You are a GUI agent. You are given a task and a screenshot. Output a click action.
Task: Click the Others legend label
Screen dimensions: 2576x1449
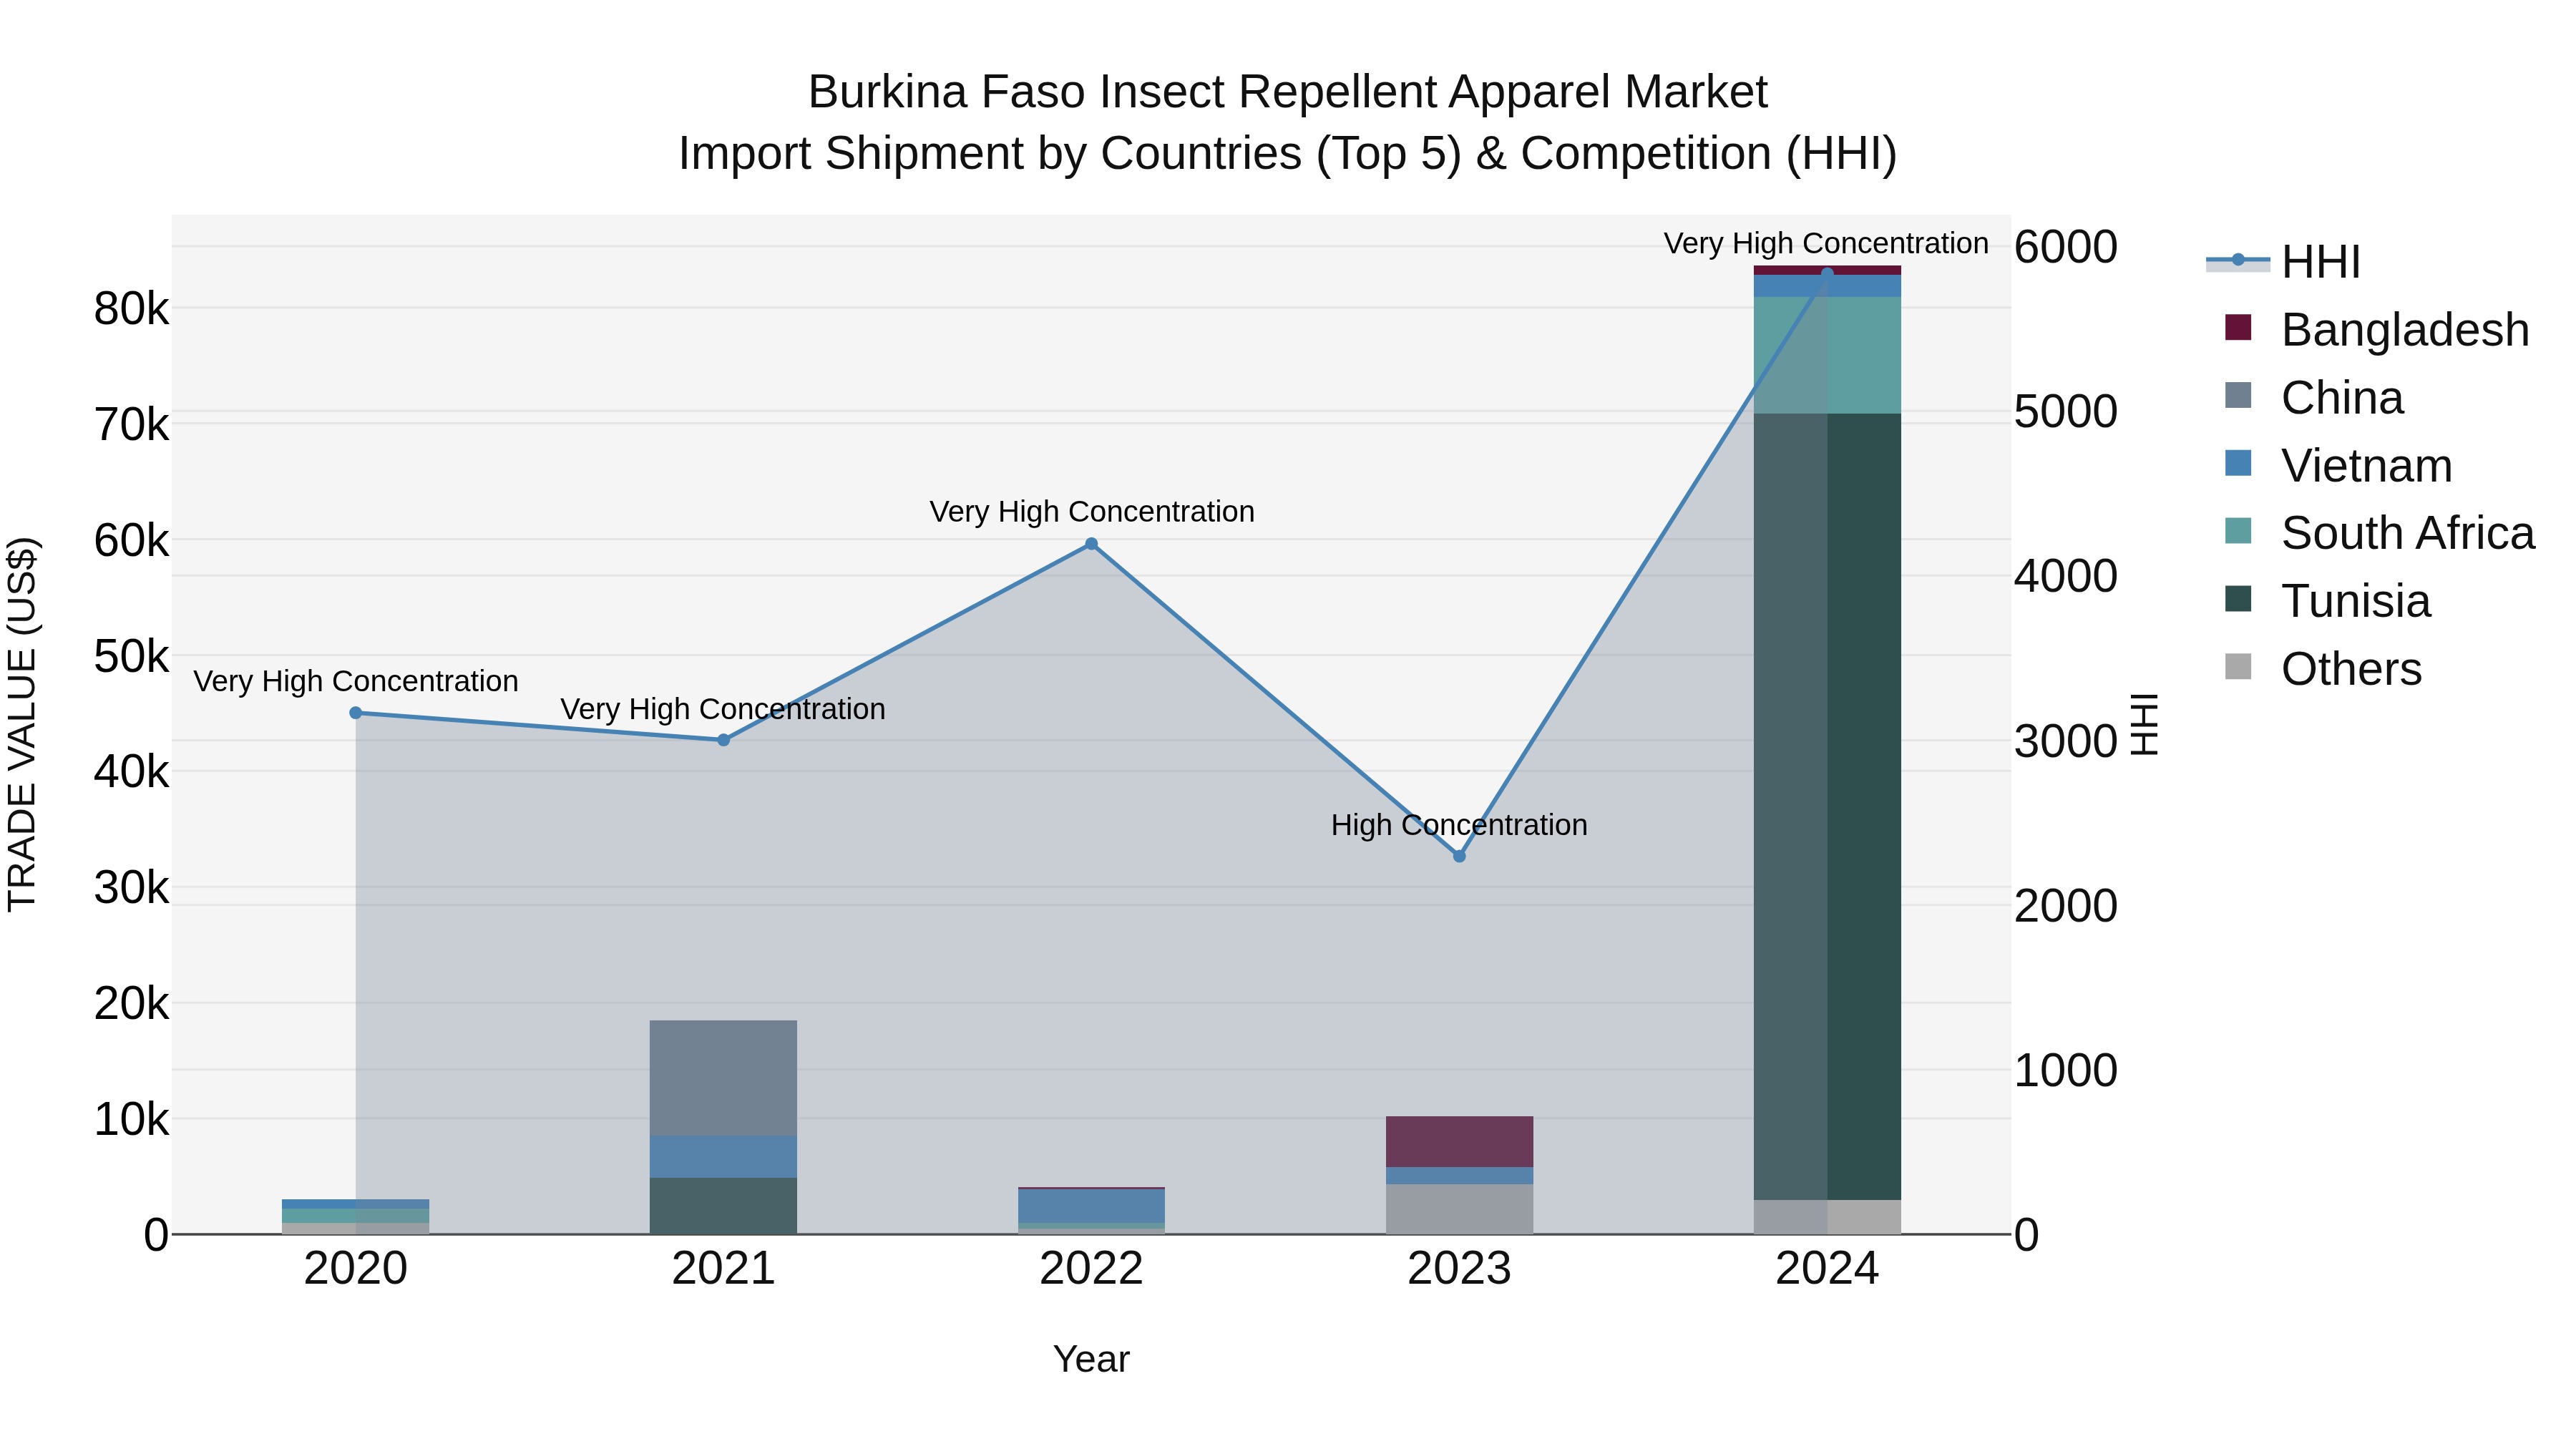[x=2351, y=668]
